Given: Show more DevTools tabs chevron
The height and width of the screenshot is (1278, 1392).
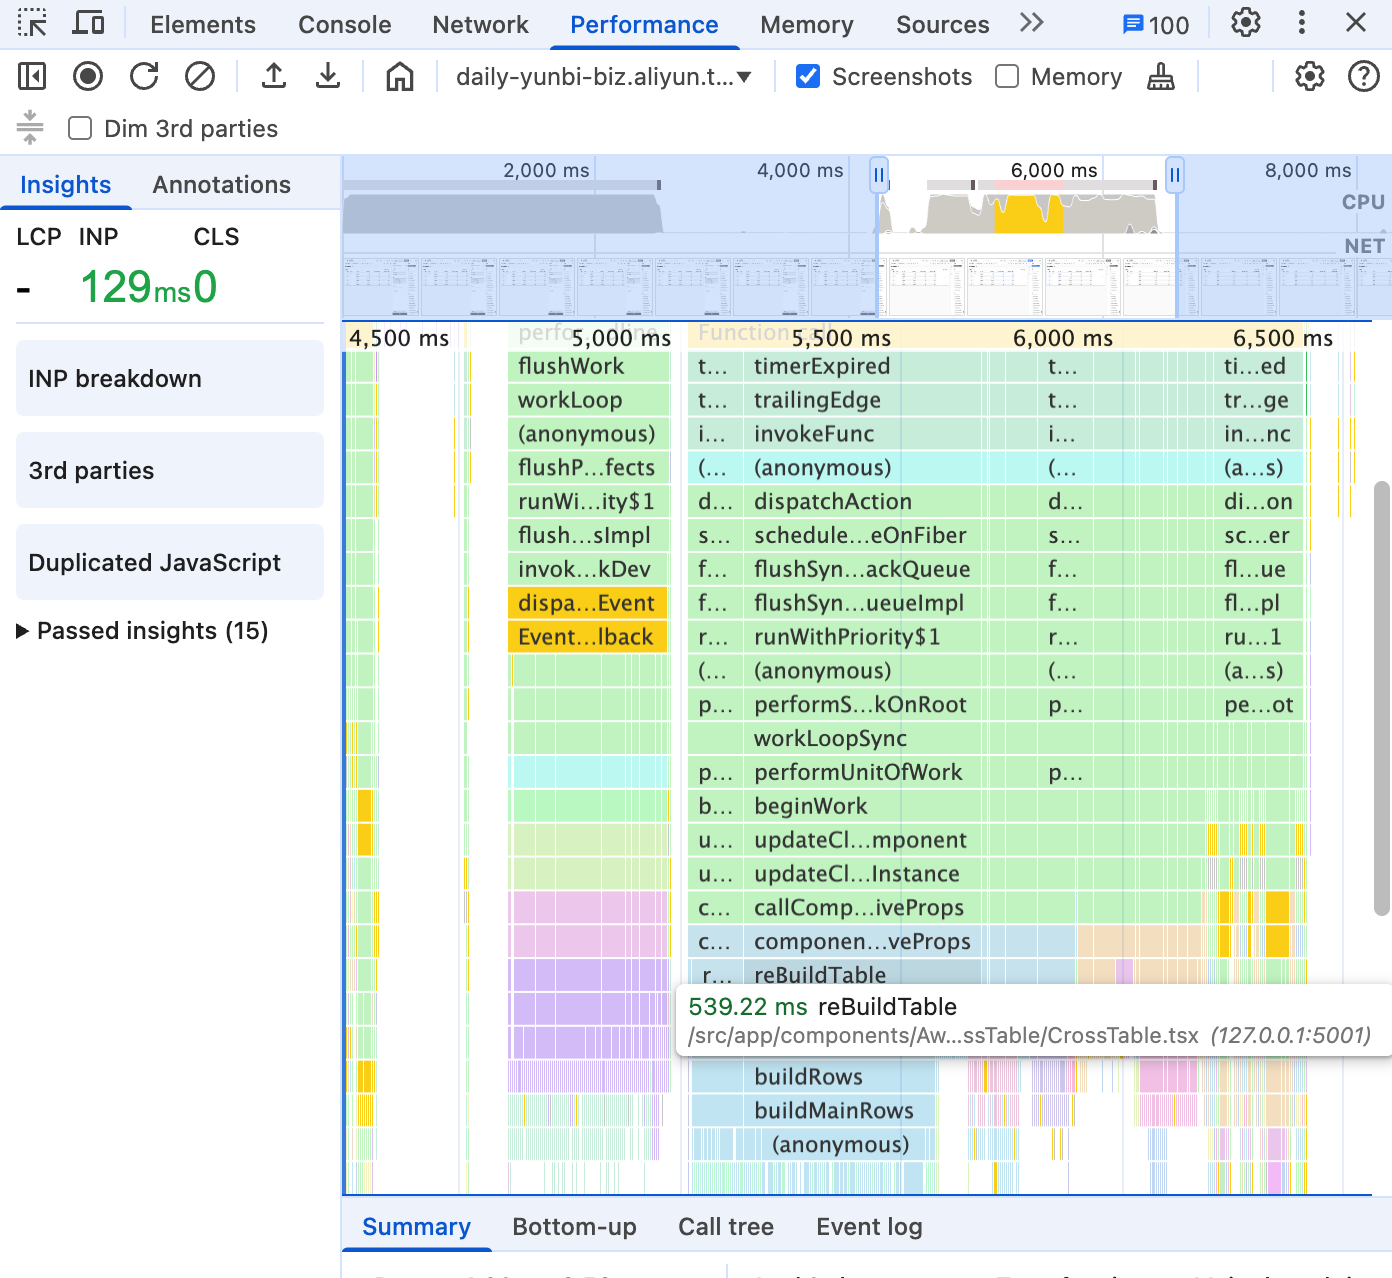Looking at the screenshot, I should coord(1032,23).
